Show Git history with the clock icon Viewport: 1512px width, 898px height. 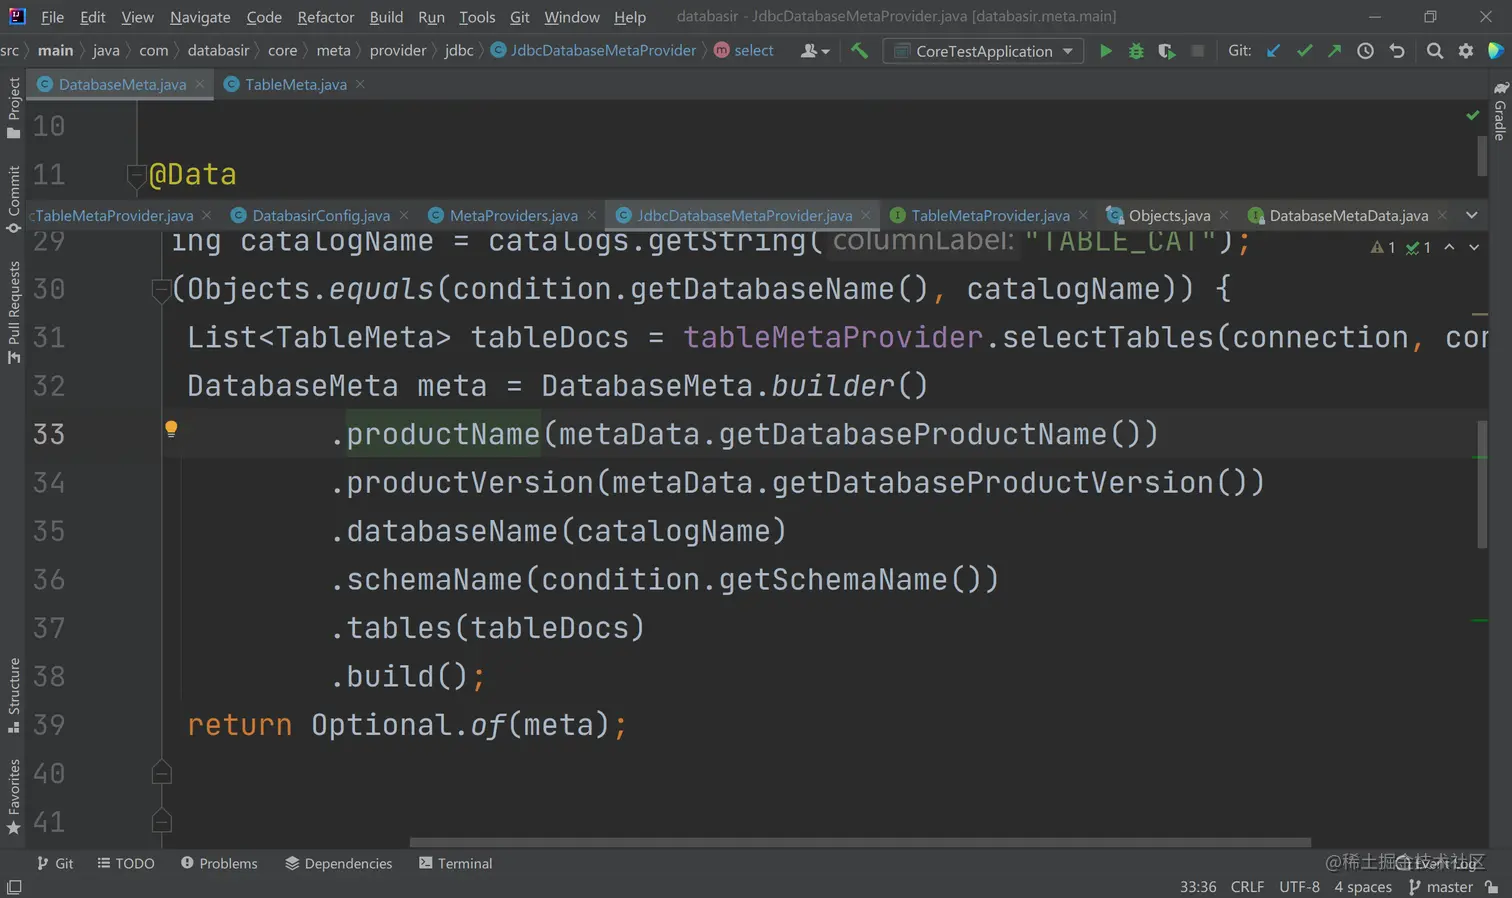click(1365, 51)
